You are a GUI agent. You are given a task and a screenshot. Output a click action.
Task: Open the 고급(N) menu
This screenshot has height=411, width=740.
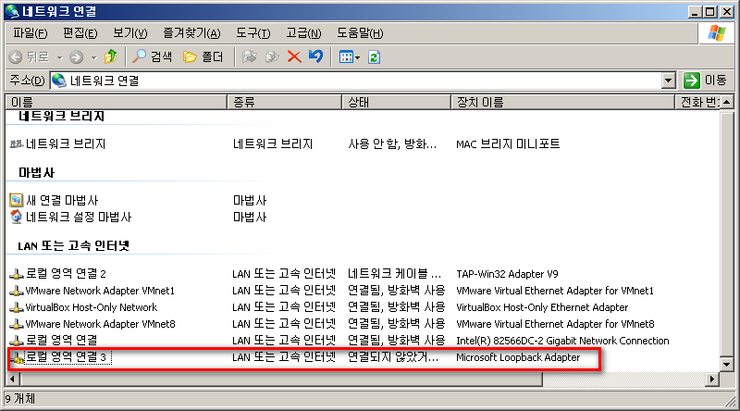click(x=303, y=34)
